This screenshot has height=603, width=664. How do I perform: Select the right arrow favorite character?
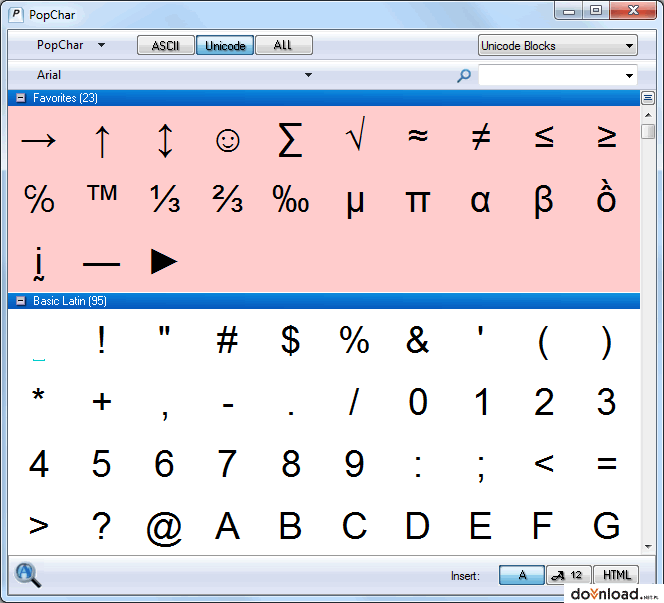pos(39,140)
